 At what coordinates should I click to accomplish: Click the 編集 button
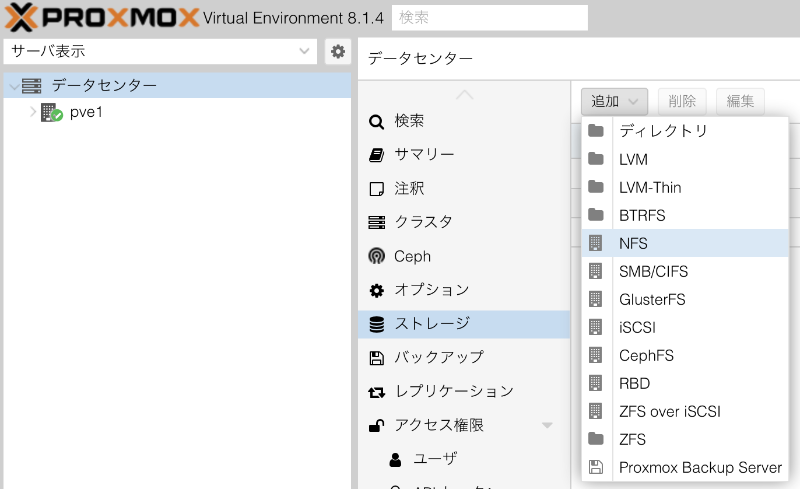(740, 101)
